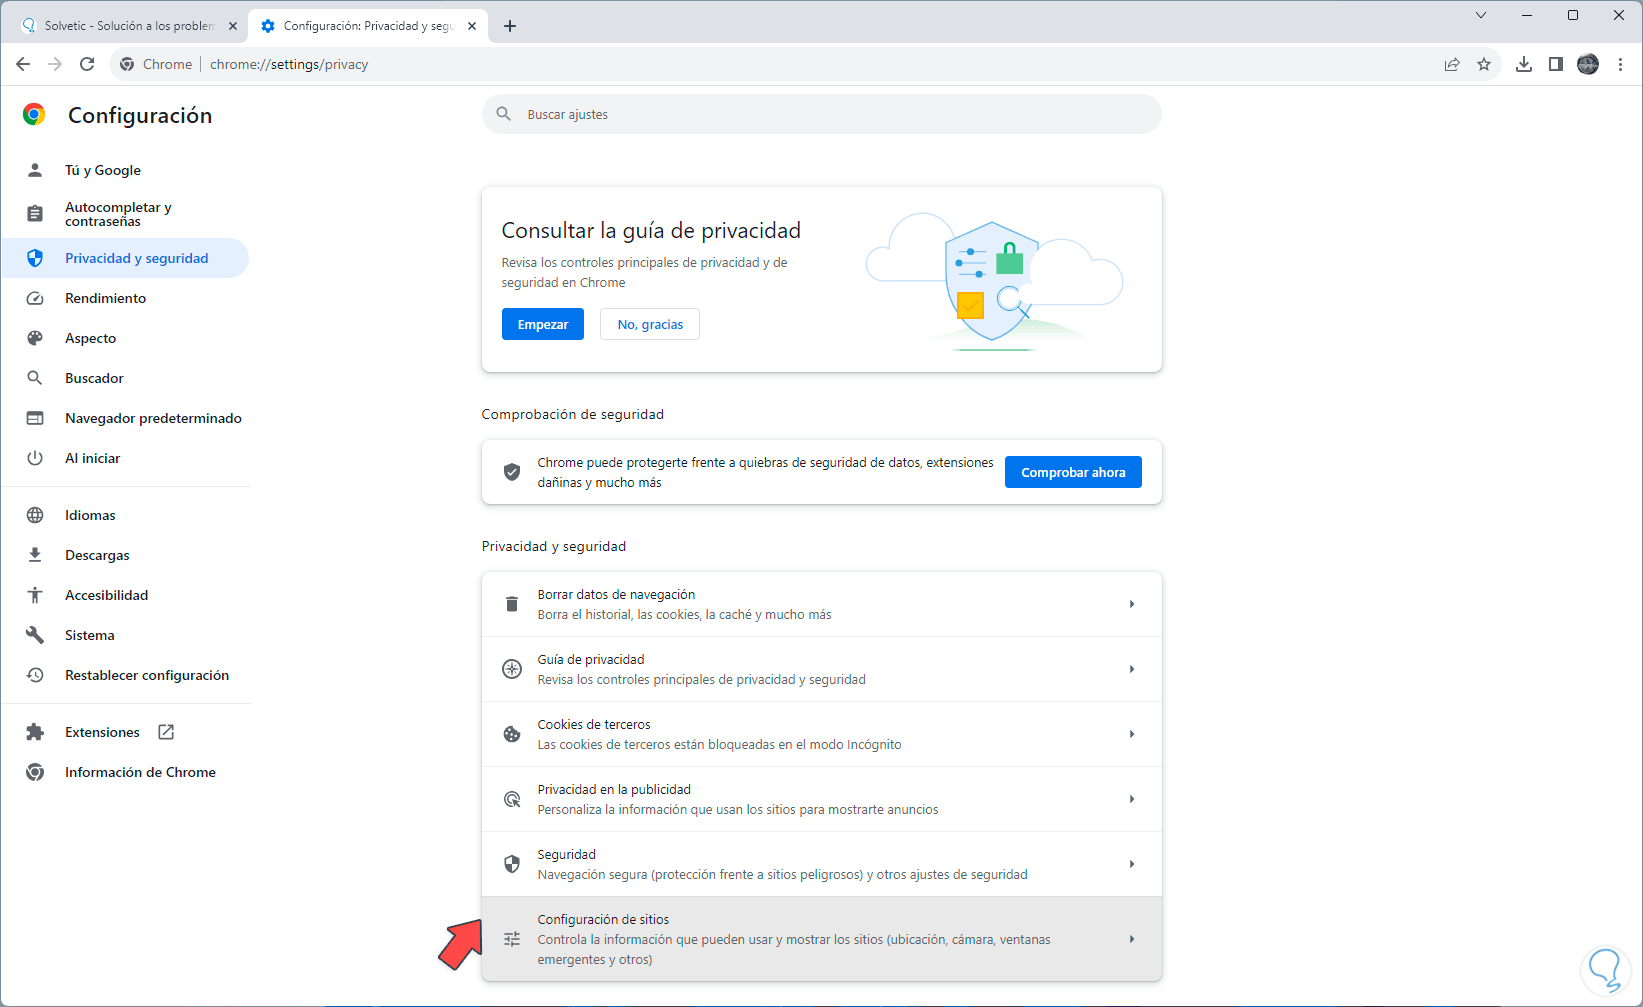Click the forward navigation arrow
The height and width of the screenshot is (1007, 1643).
point(55,64)
